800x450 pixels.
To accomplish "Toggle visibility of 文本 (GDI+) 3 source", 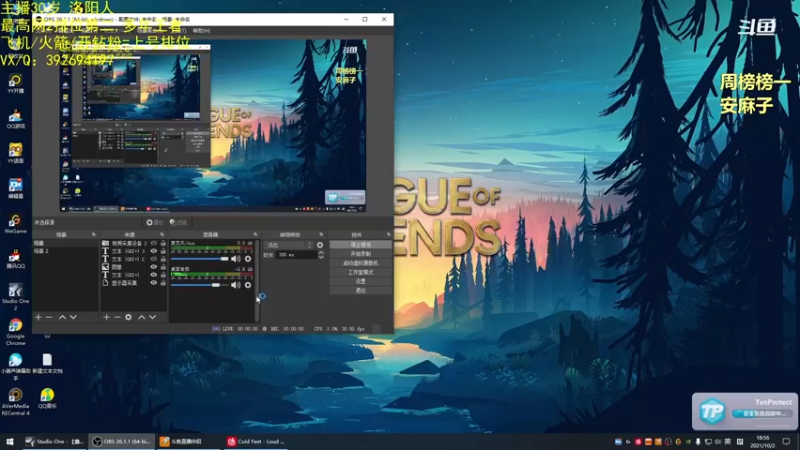I will (154, 251).
